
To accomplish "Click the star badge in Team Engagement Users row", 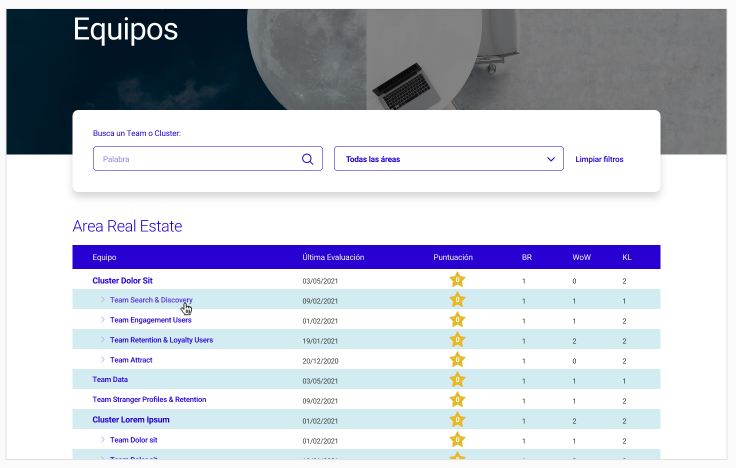I will (457, 320).
